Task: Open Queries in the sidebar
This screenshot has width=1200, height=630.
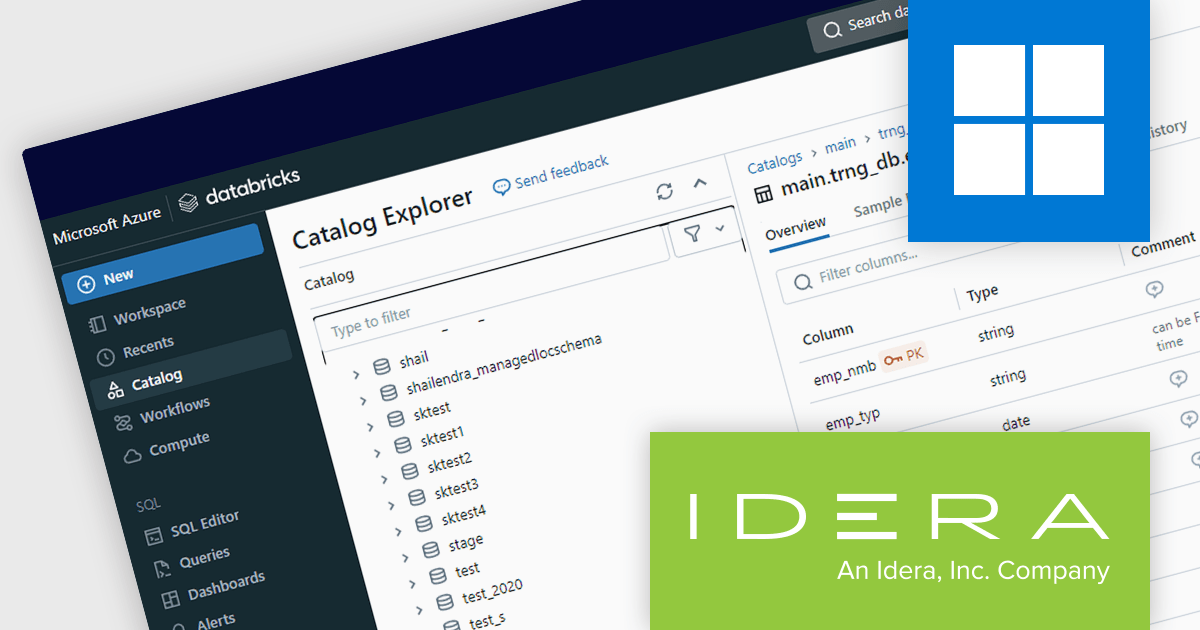Action: tap(204, 558)
